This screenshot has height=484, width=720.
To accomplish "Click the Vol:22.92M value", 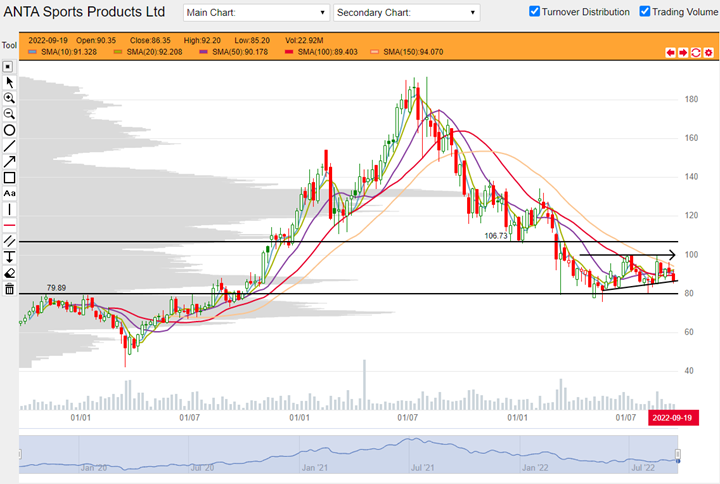I will point(304,40).
